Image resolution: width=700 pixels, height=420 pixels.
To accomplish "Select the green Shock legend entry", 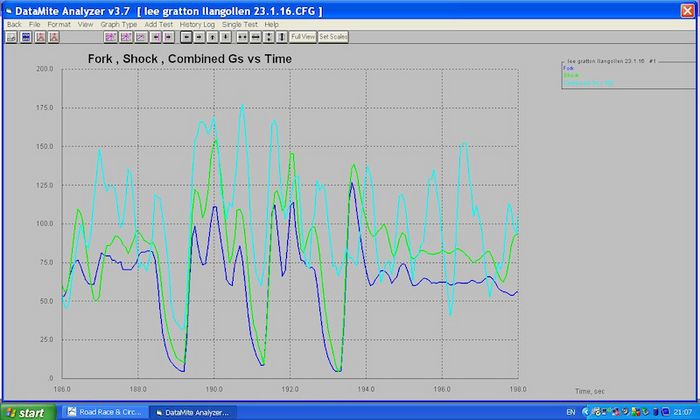I will pos(571,75).
